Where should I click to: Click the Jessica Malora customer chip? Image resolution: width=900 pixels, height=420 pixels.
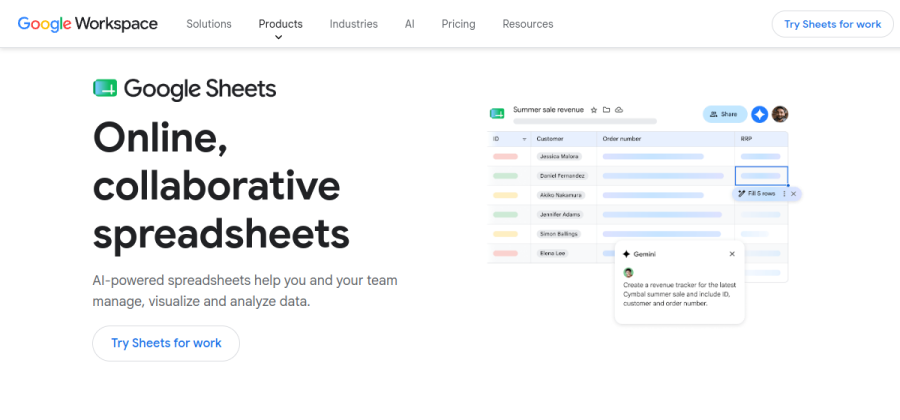559,156
